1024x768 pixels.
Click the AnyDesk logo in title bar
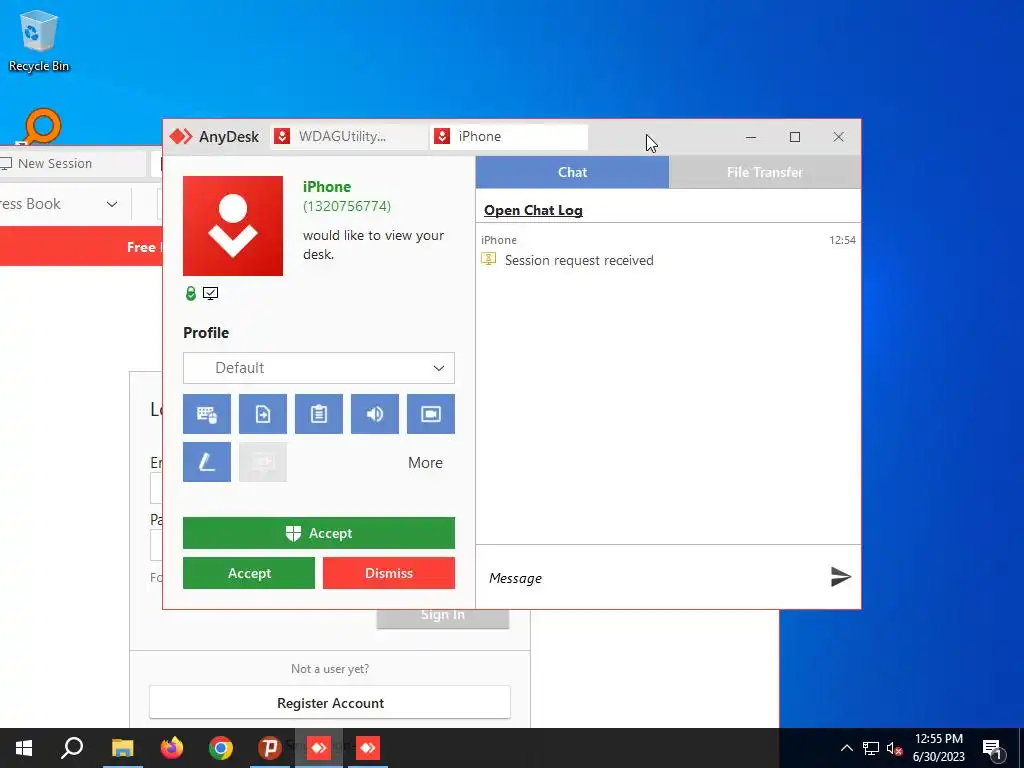click(181, 136)
